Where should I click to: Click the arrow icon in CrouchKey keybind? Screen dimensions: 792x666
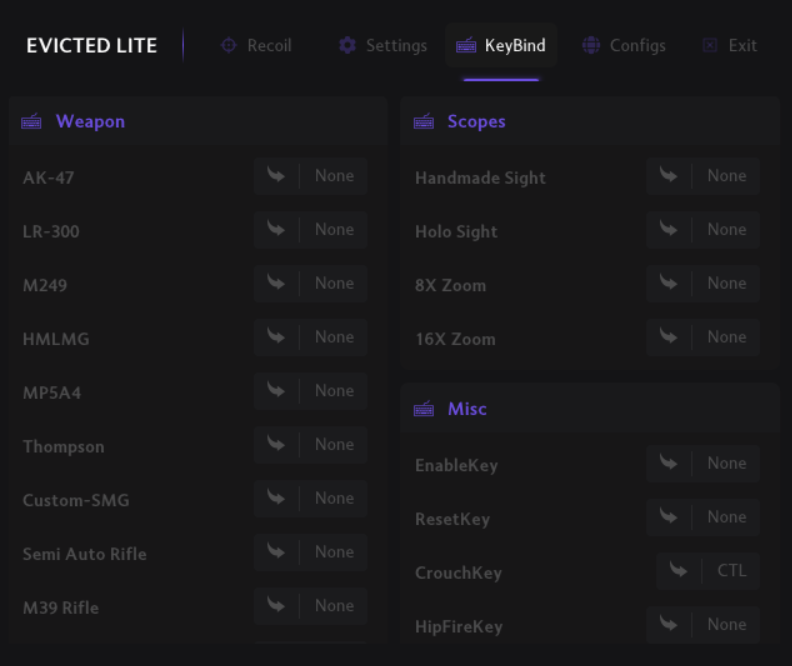pyautogui.click(x=678, y=571)
